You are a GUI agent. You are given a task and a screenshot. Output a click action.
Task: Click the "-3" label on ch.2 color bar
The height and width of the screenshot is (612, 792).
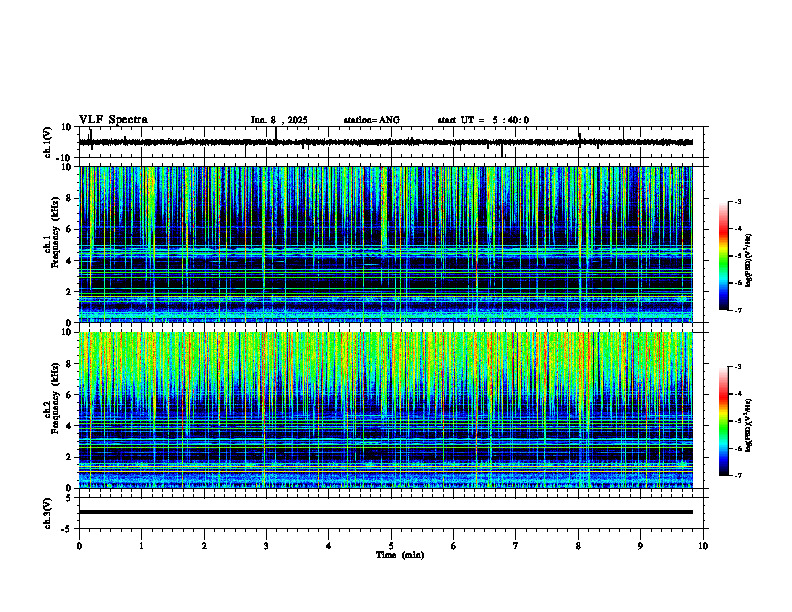(738, 367)
